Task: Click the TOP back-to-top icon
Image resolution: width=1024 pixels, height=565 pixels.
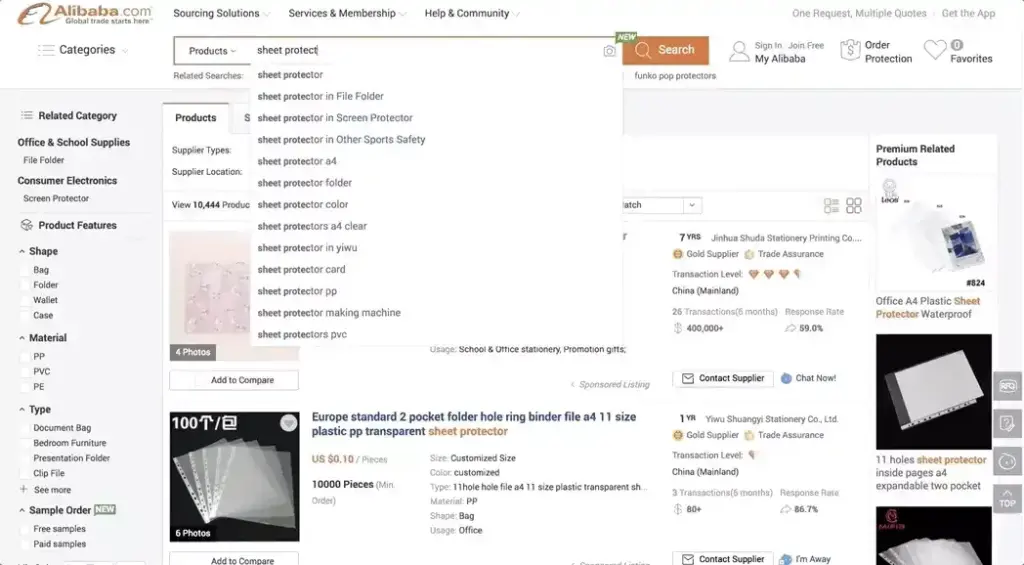Action: 1007,498
